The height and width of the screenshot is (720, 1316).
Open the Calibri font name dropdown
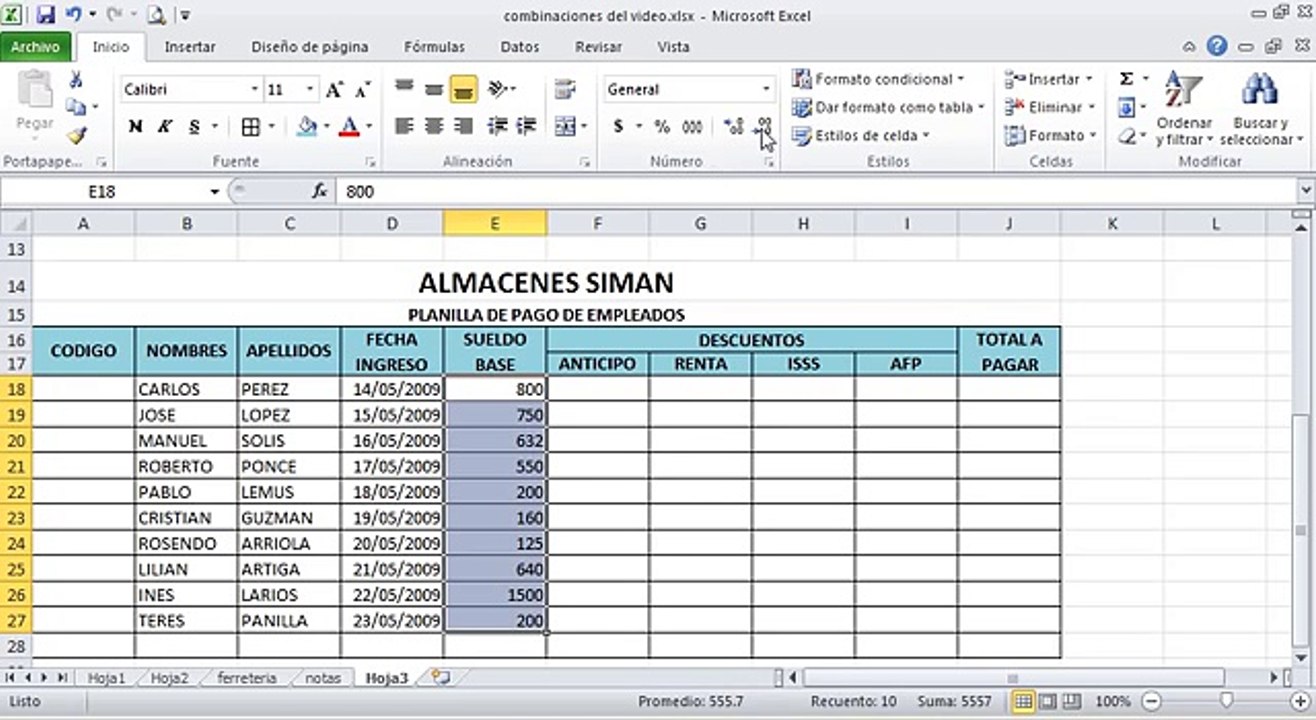254,90
